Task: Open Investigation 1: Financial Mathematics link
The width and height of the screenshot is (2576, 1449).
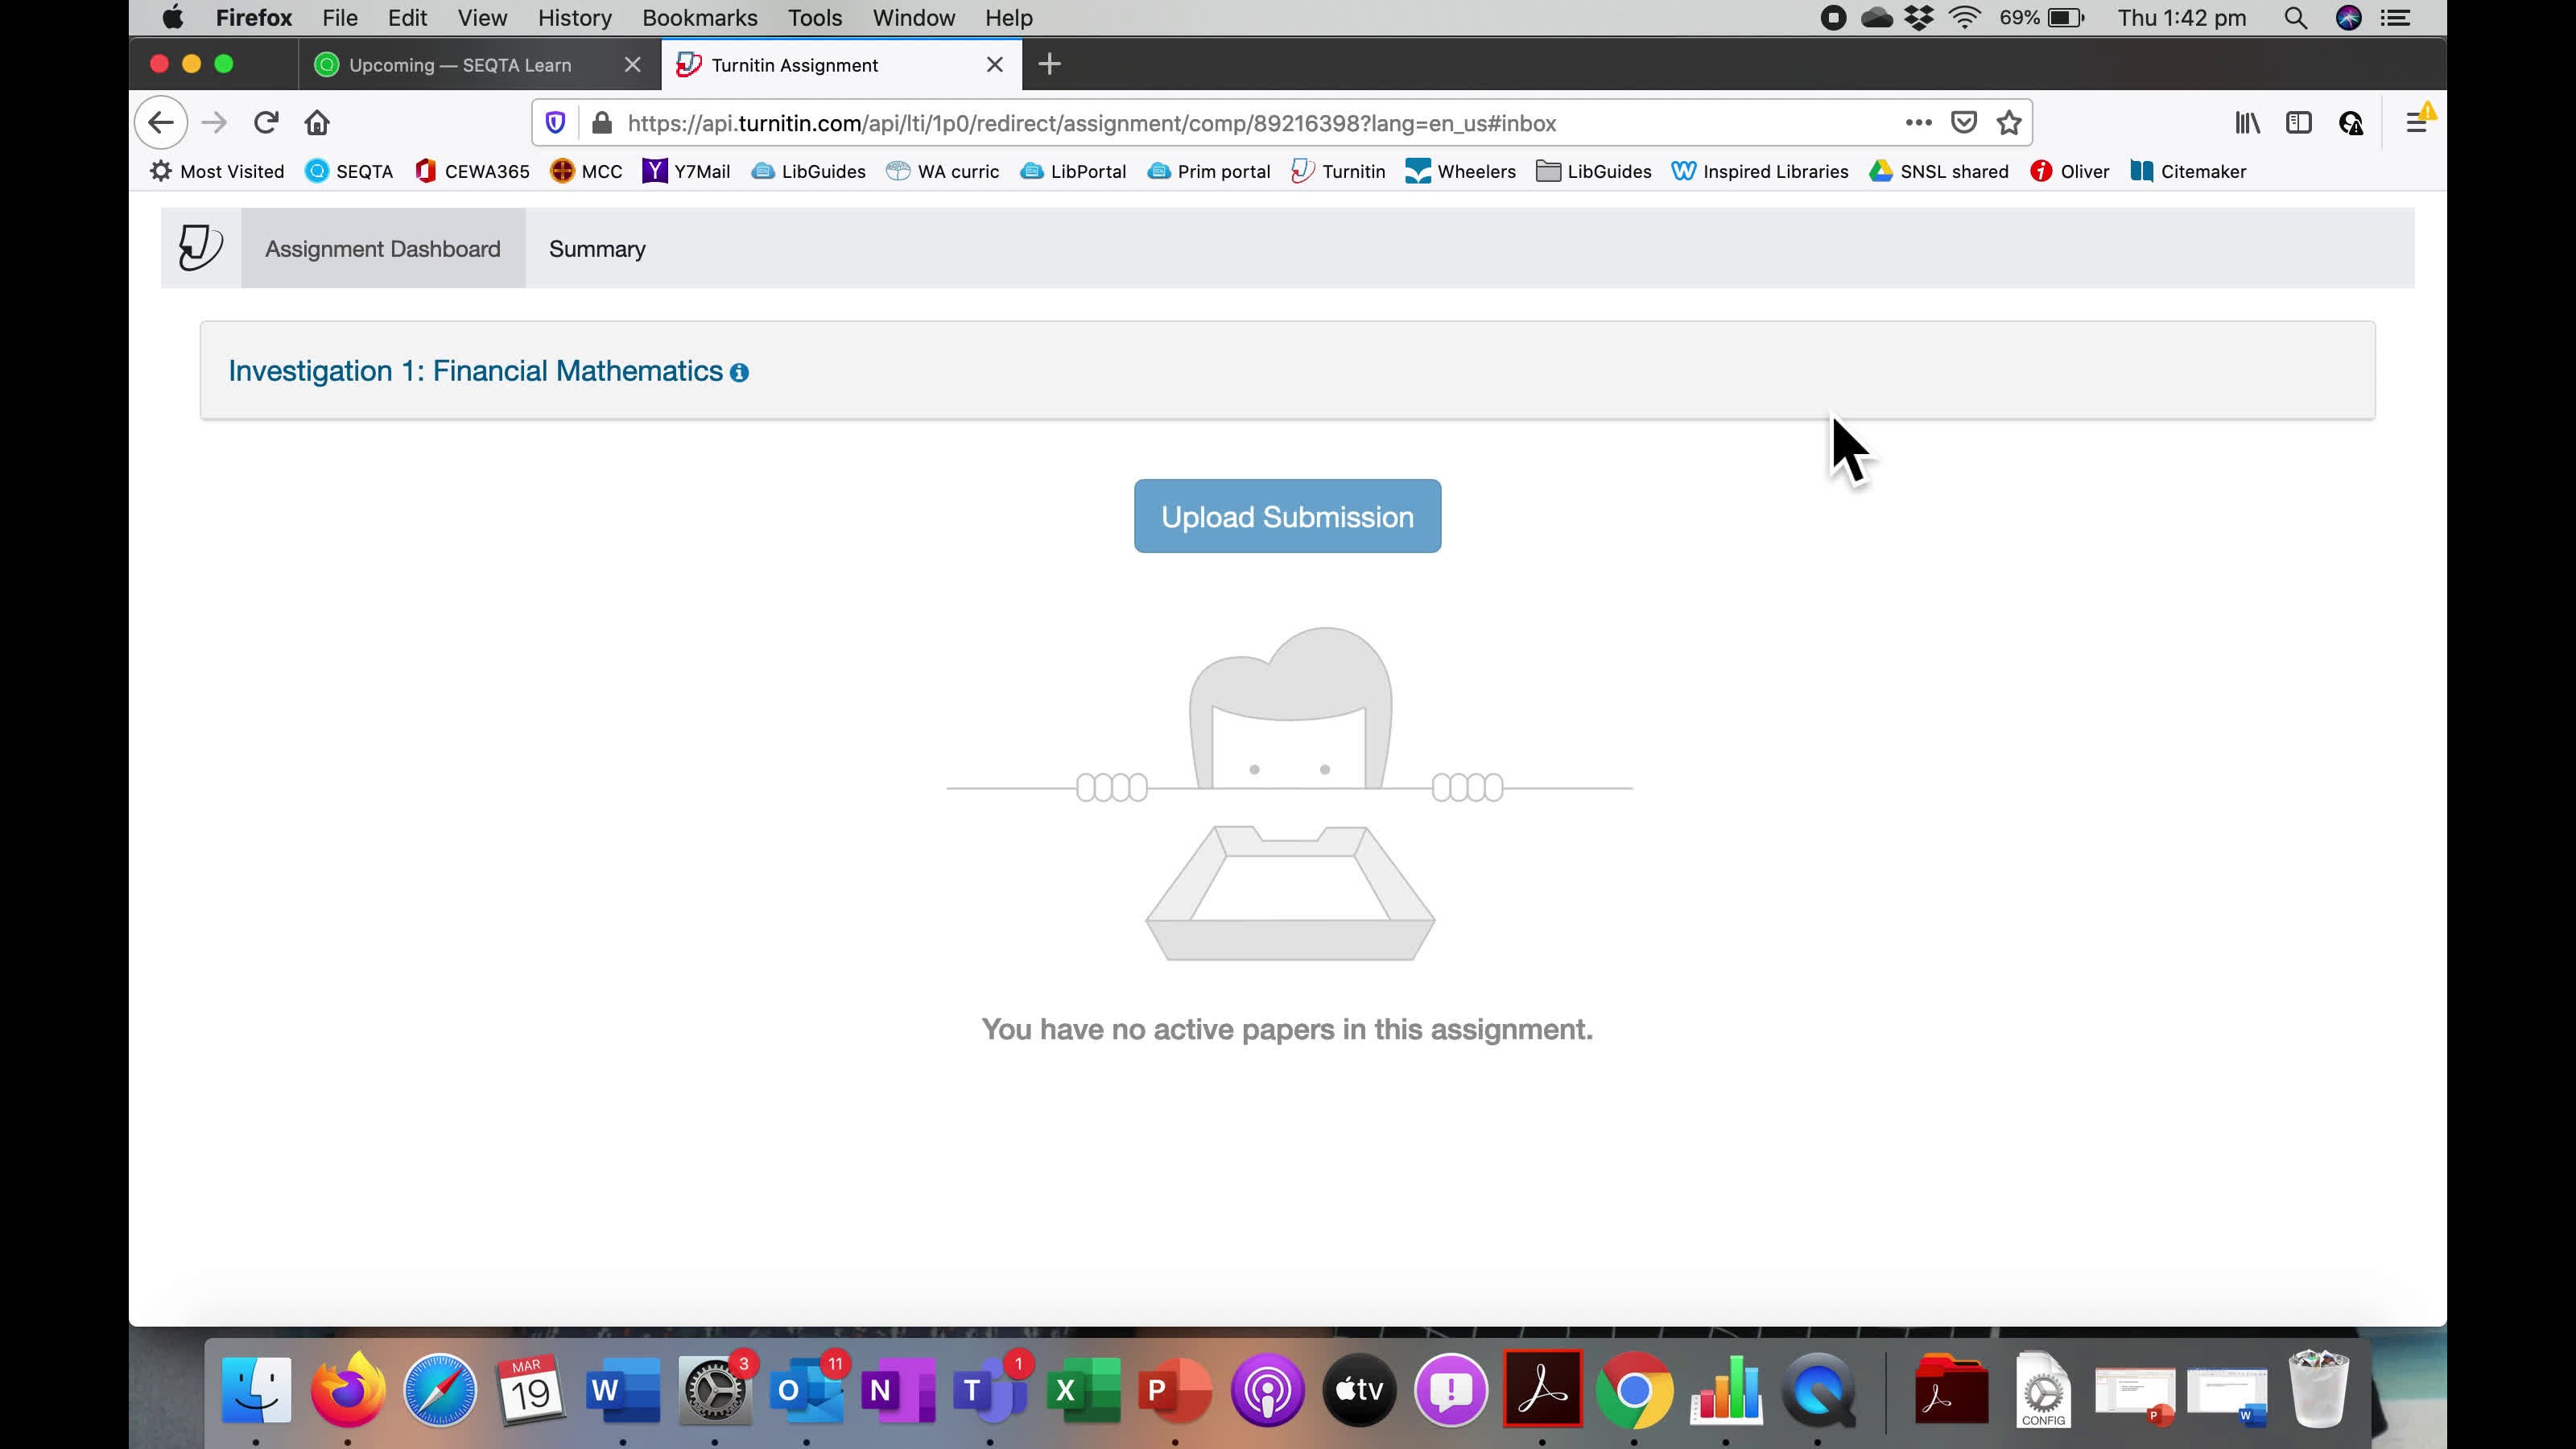Action: [476, 370]
